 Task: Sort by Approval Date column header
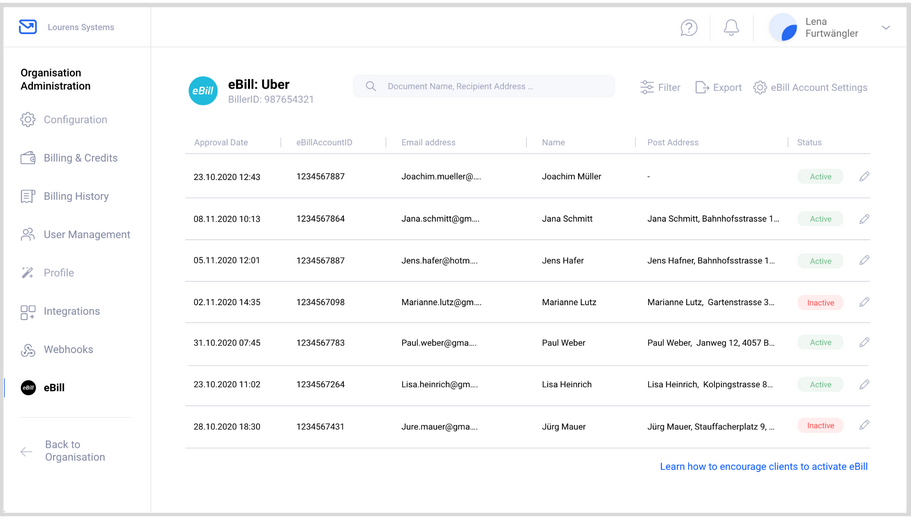coord(221,142)
